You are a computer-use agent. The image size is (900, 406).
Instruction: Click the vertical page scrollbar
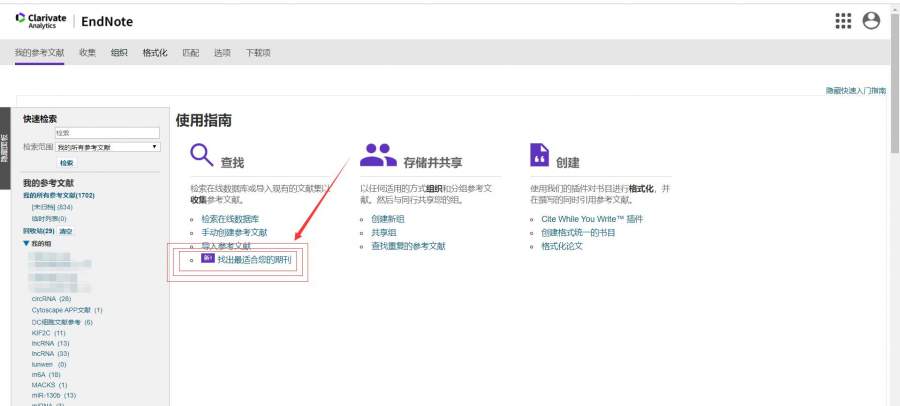[894, 200]
